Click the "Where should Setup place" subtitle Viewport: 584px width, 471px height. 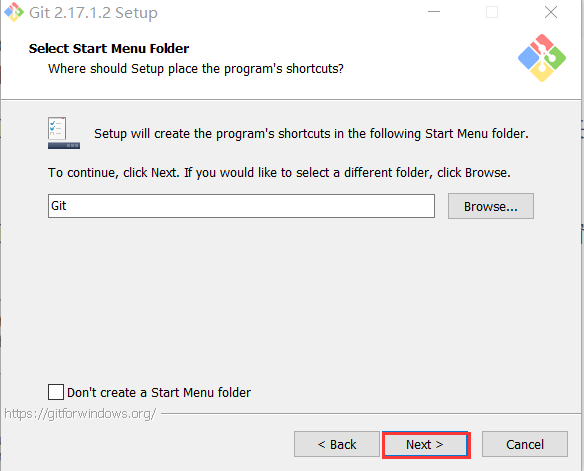click(x=196, y=69)
